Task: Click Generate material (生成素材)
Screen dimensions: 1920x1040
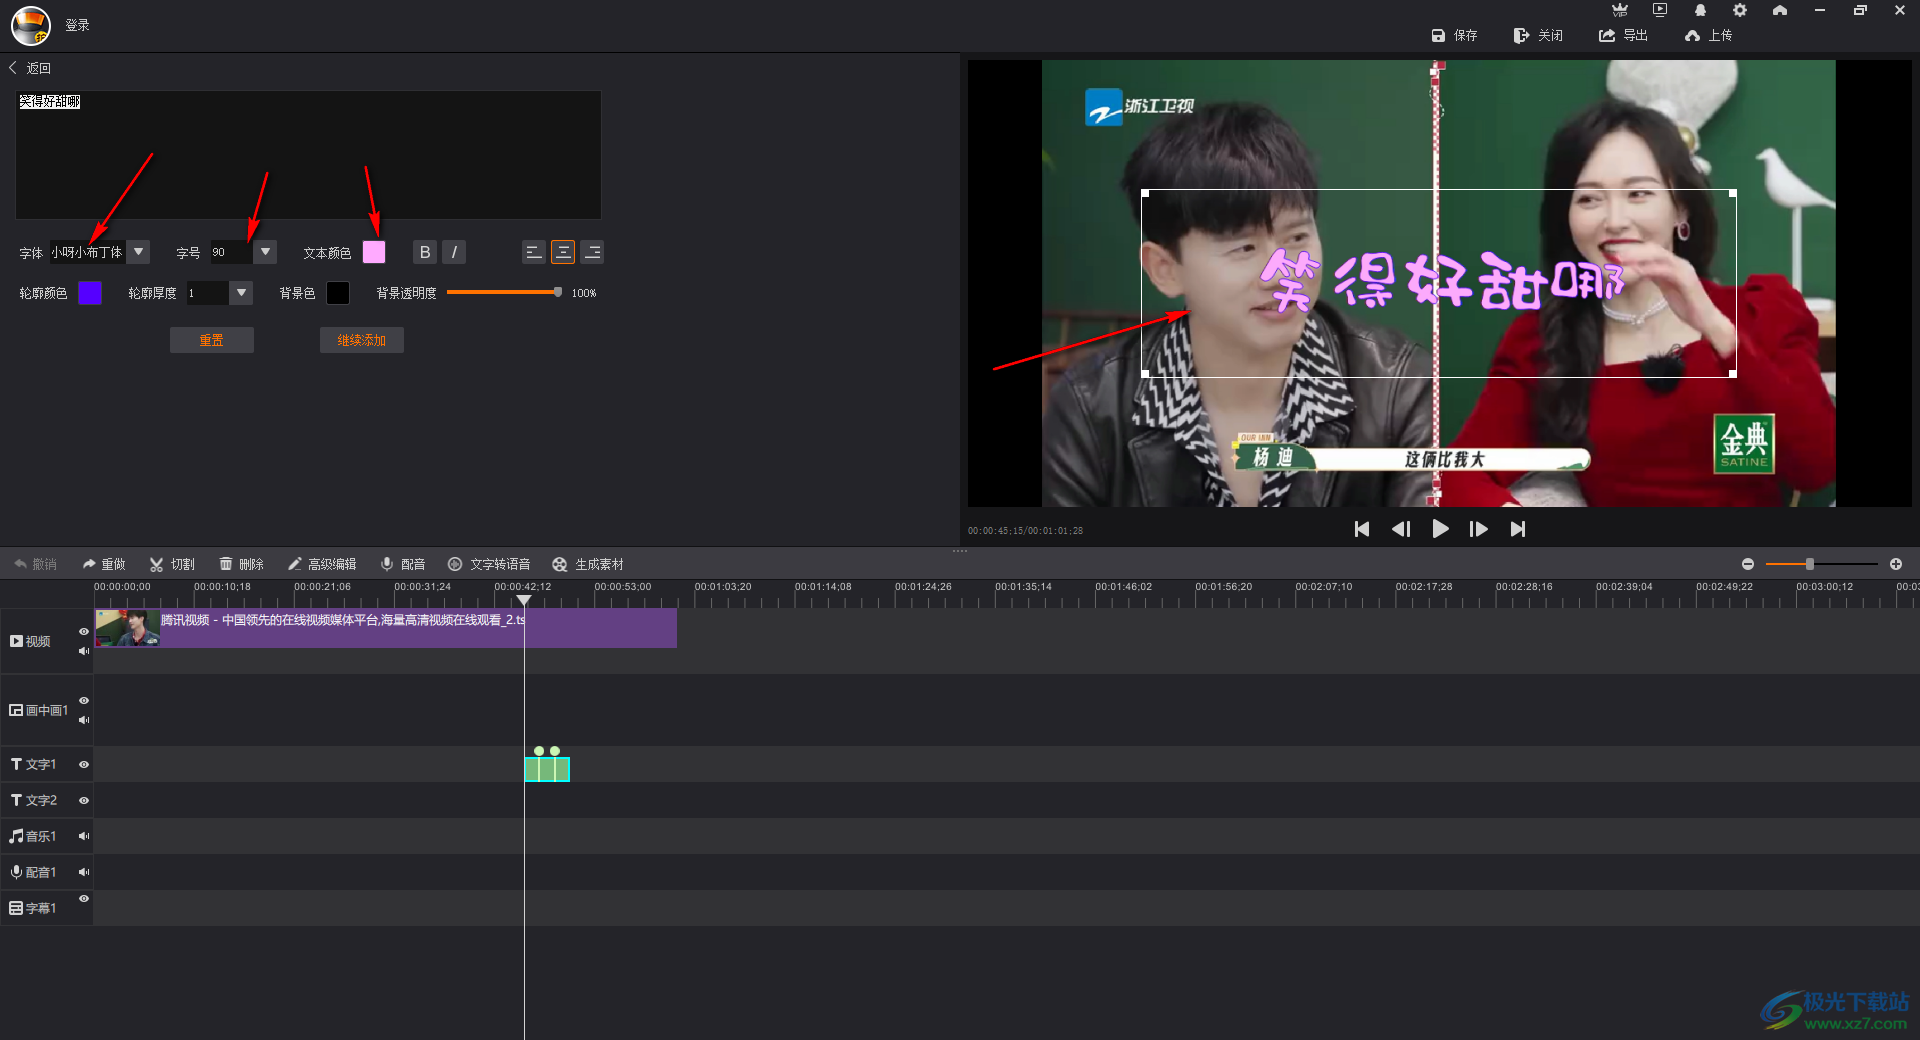Action: pos(588,564)
